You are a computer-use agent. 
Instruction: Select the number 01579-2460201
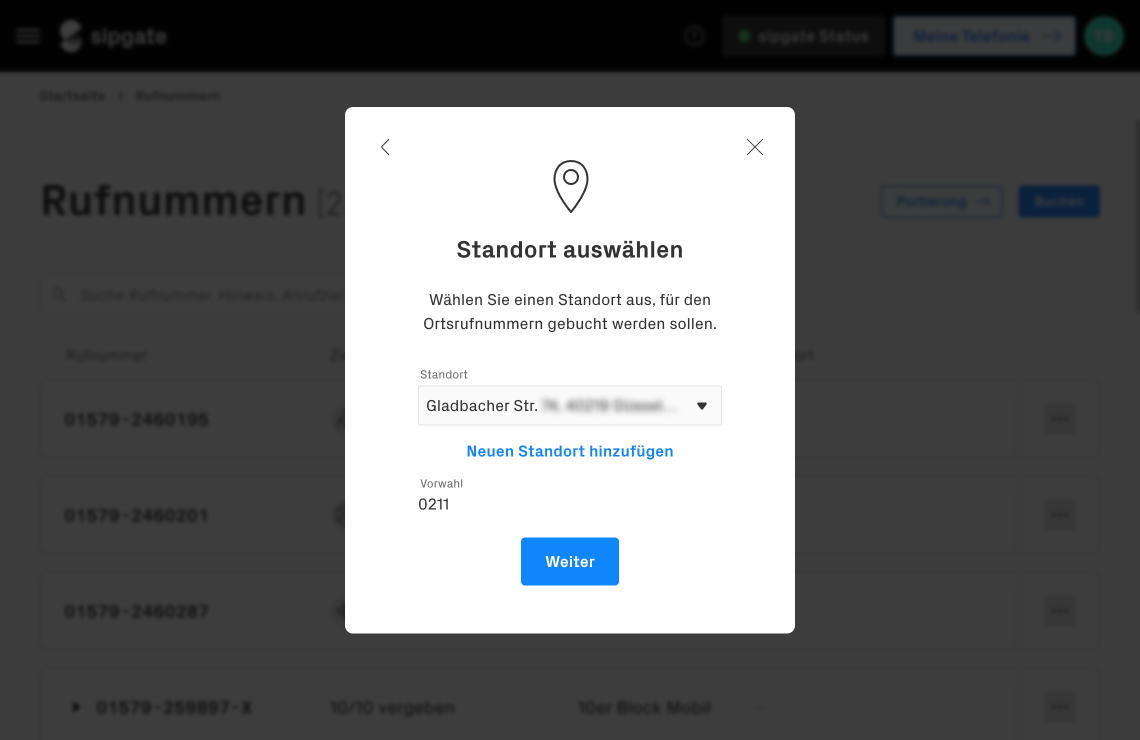[x=137, y=515]
